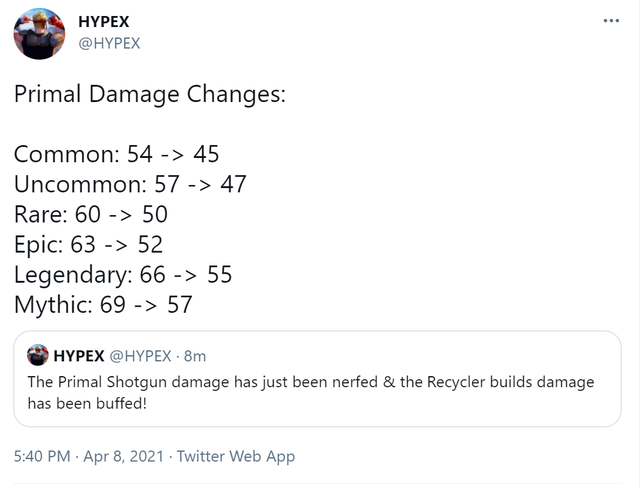Click the HYPEX profile avatar
The height and width of the screenshot is (488, 640).
(x=40, y=33)
